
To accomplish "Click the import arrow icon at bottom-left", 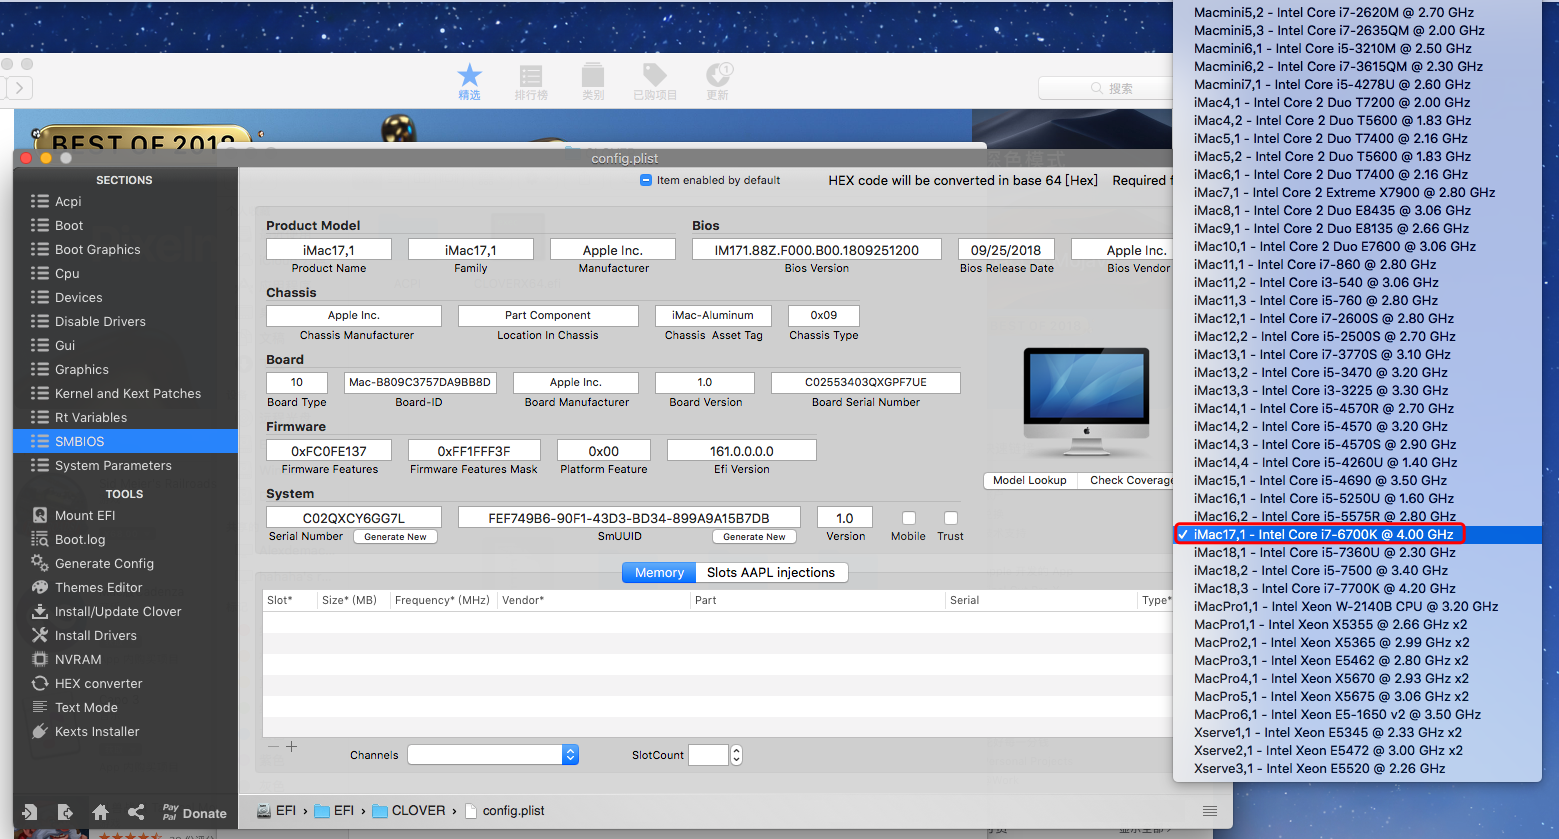I will 29,812.
